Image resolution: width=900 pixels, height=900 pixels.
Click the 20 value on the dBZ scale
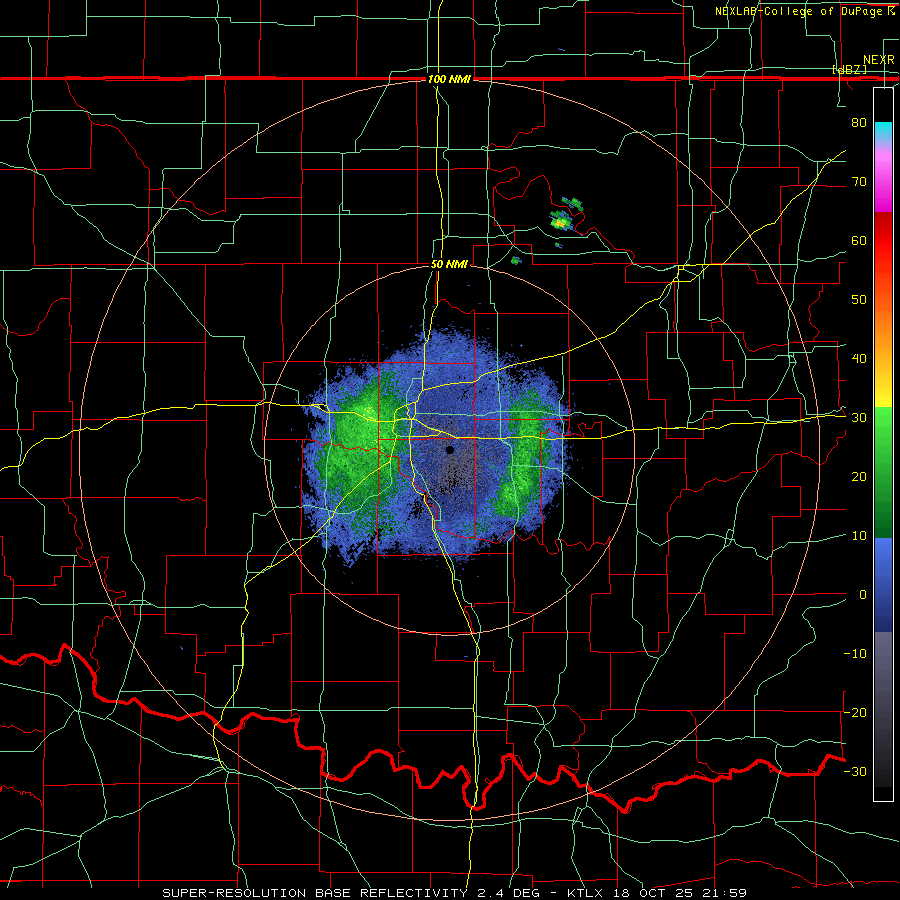[x=859, y=477]
